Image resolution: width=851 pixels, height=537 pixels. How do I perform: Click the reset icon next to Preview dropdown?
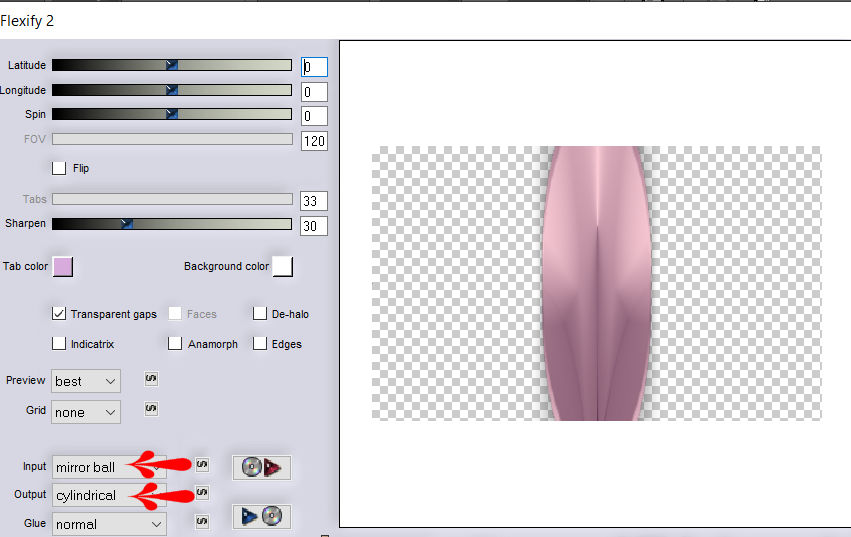[151, 378]
